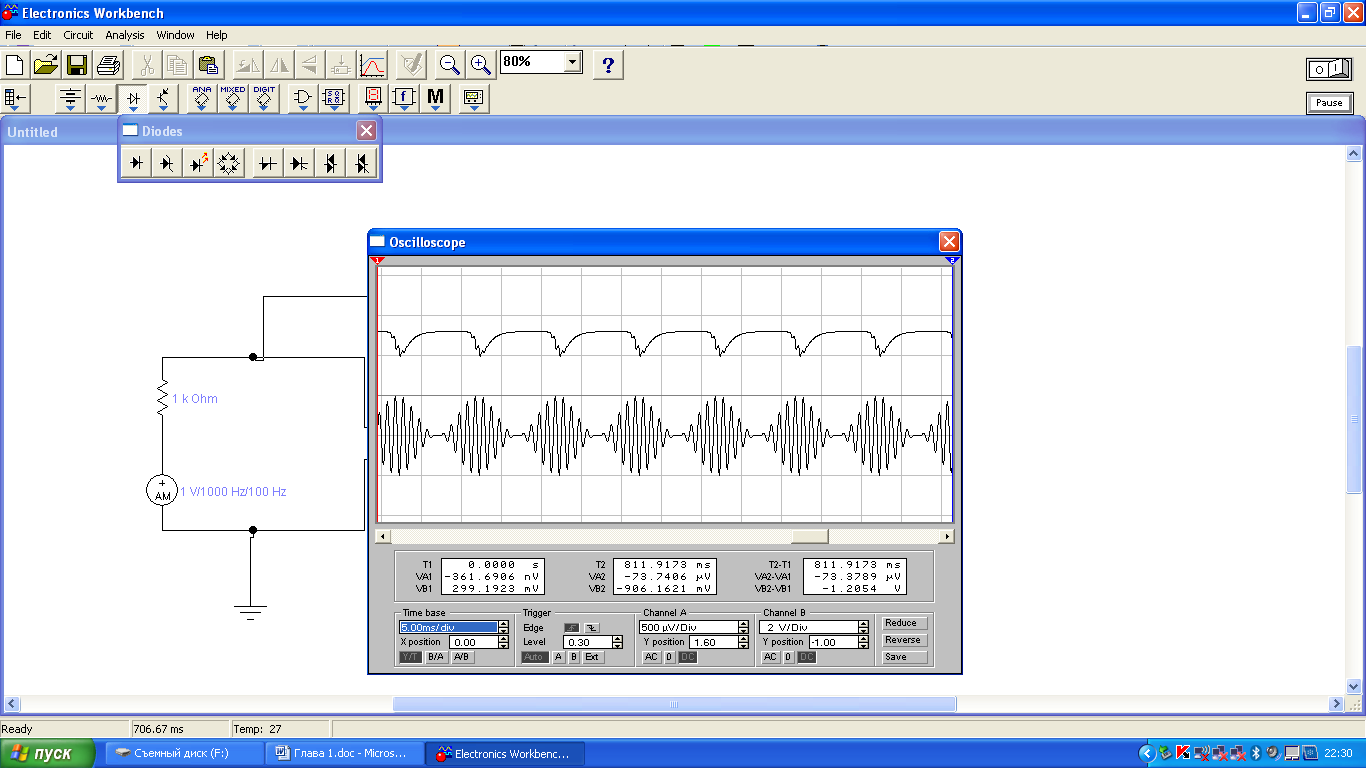Image resolution: width=1366 pixels, height=768 pixels.
Task: Expand the 80% zoom level dropdown
Action: tap(572, 62)
